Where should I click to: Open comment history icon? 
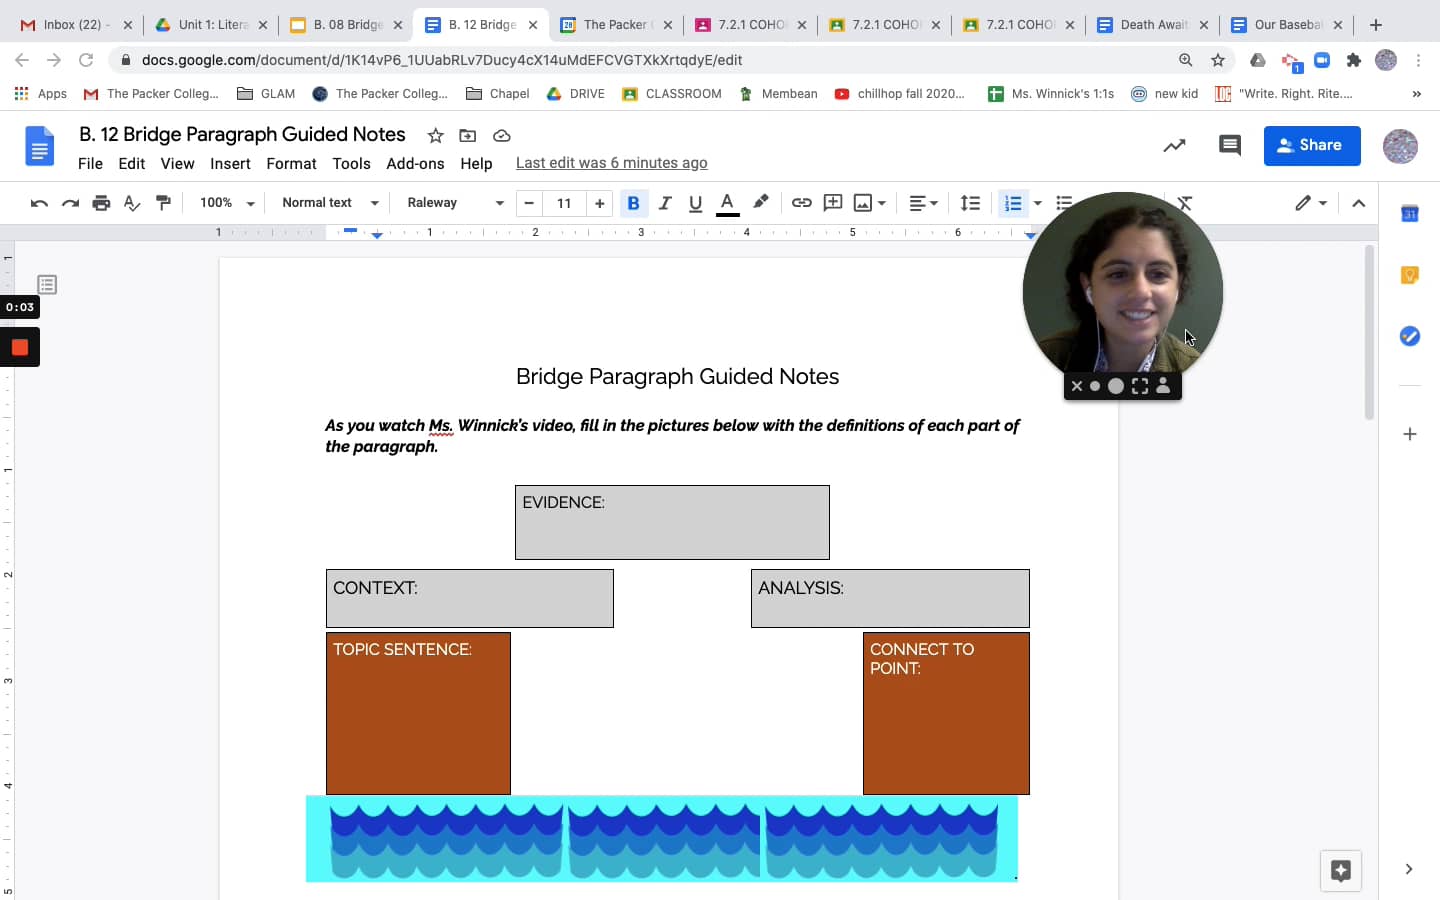(1230, 145)
